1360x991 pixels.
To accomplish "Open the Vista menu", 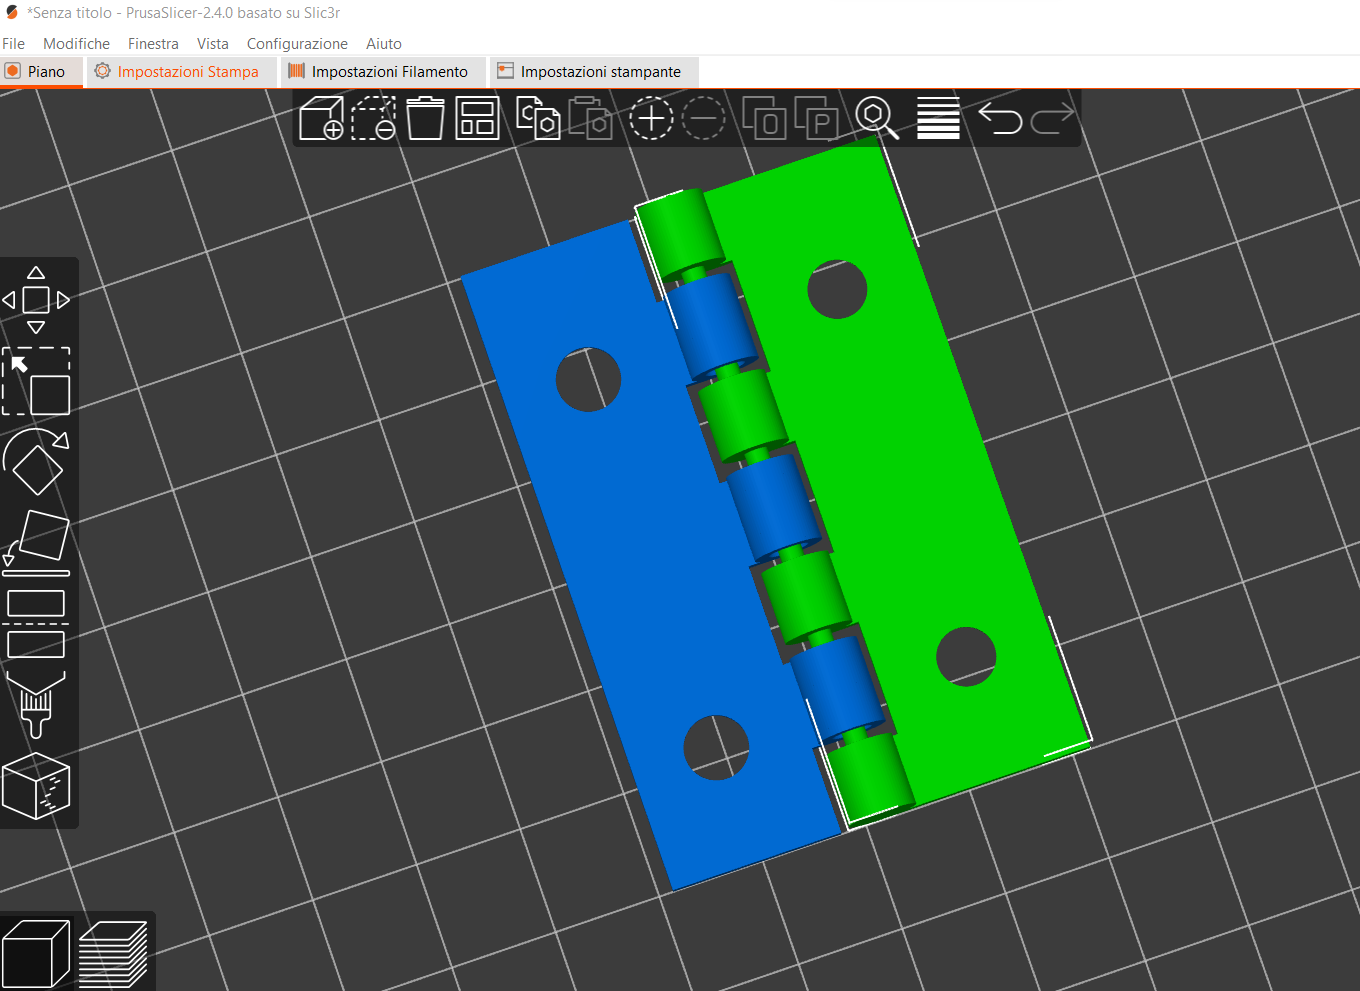I will [x=213, y=44].
